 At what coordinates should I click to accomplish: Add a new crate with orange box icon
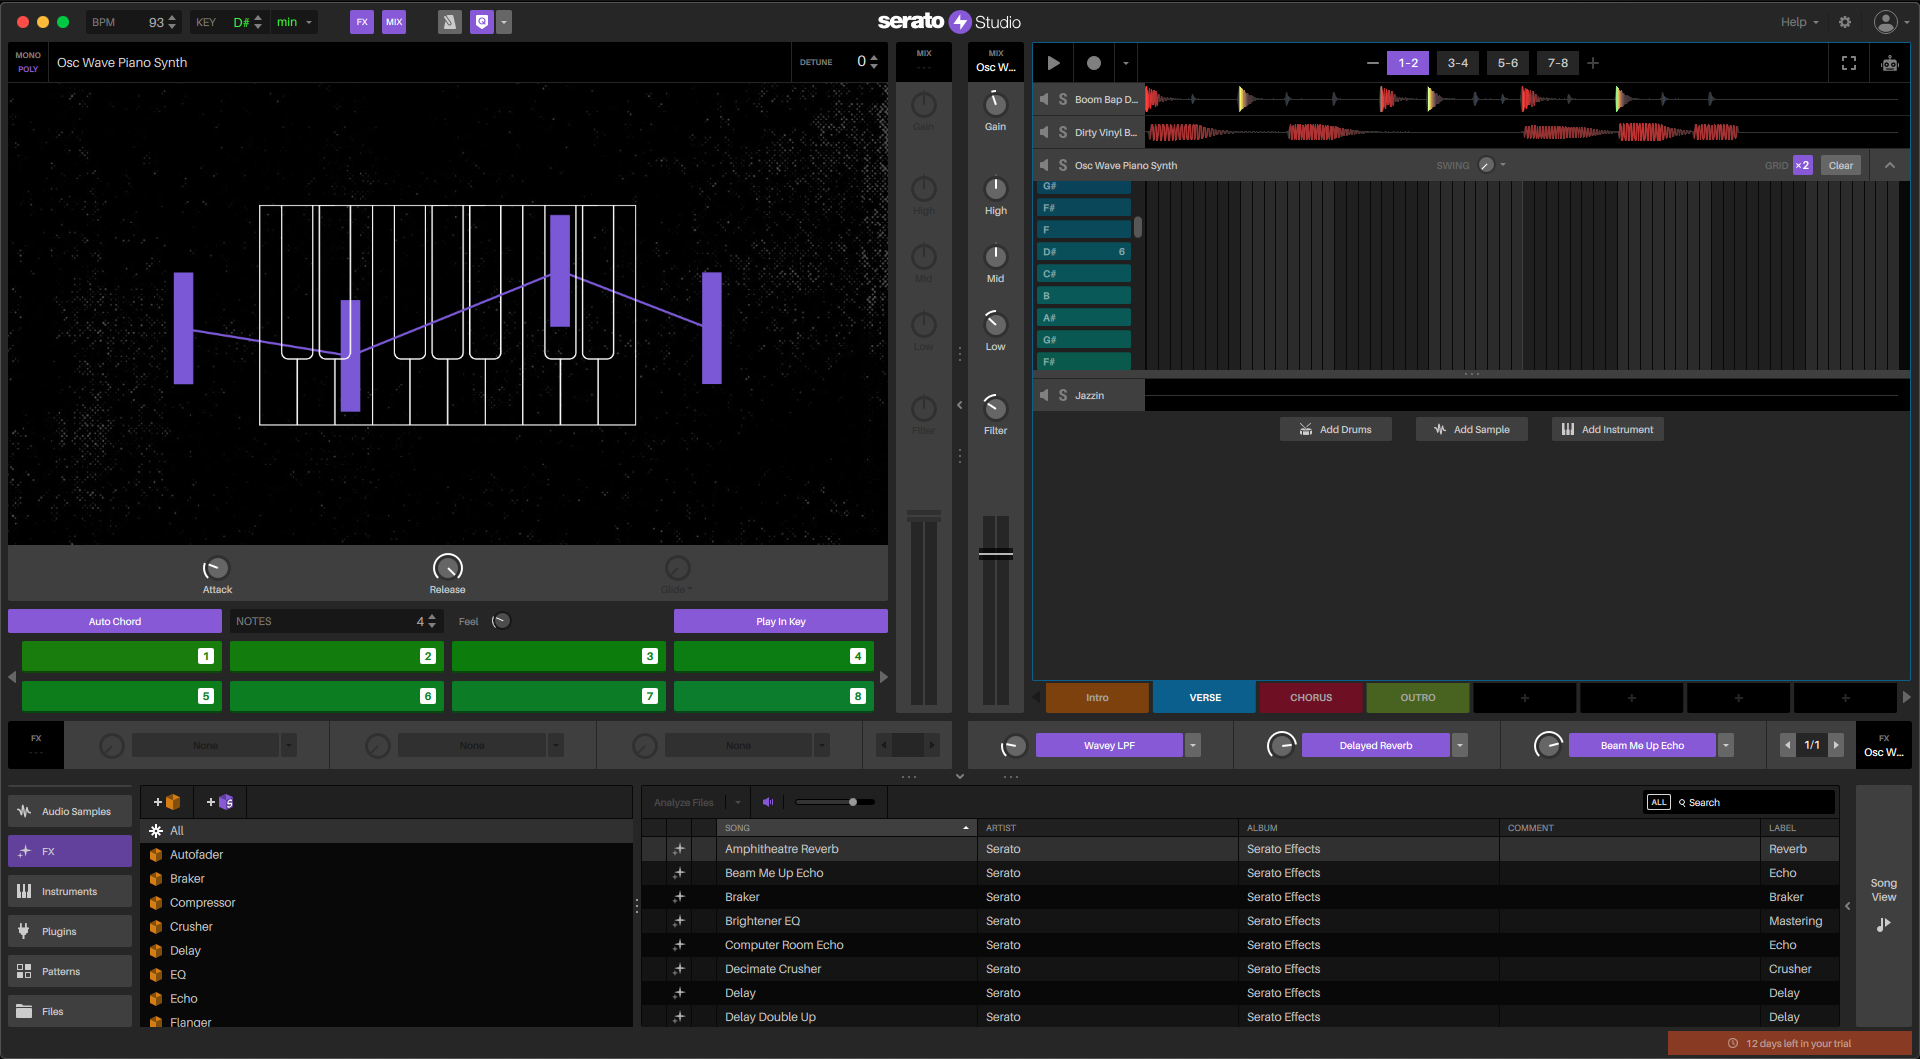(x=167, y=802)
